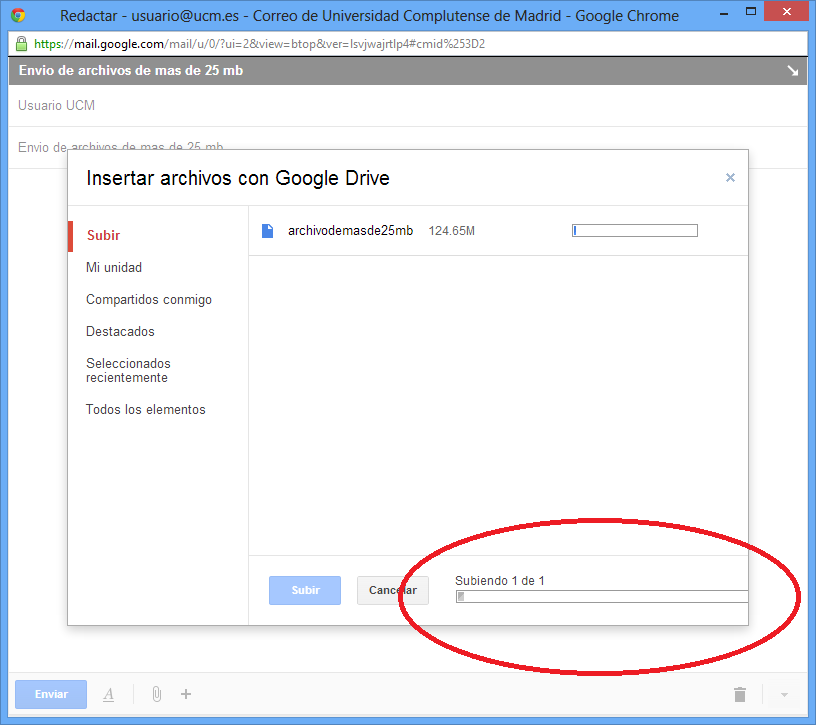Image resolution: width=816 pixels, height=725 pixels.
Task: Minimize the Chrome window
Action: click(724, 14)
